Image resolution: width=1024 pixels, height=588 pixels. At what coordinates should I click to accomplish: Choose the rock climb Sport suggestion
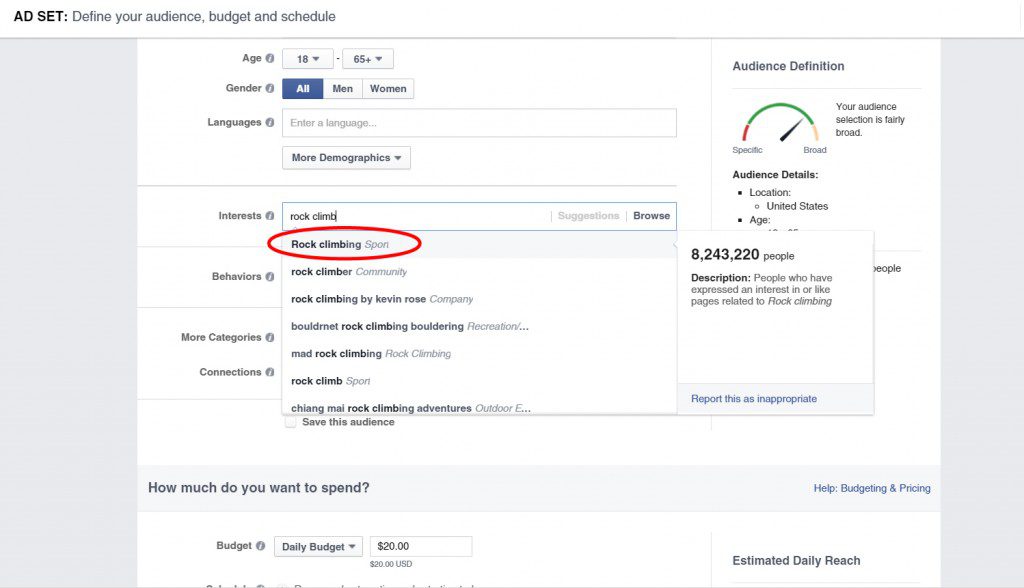(x=479, y=381)
